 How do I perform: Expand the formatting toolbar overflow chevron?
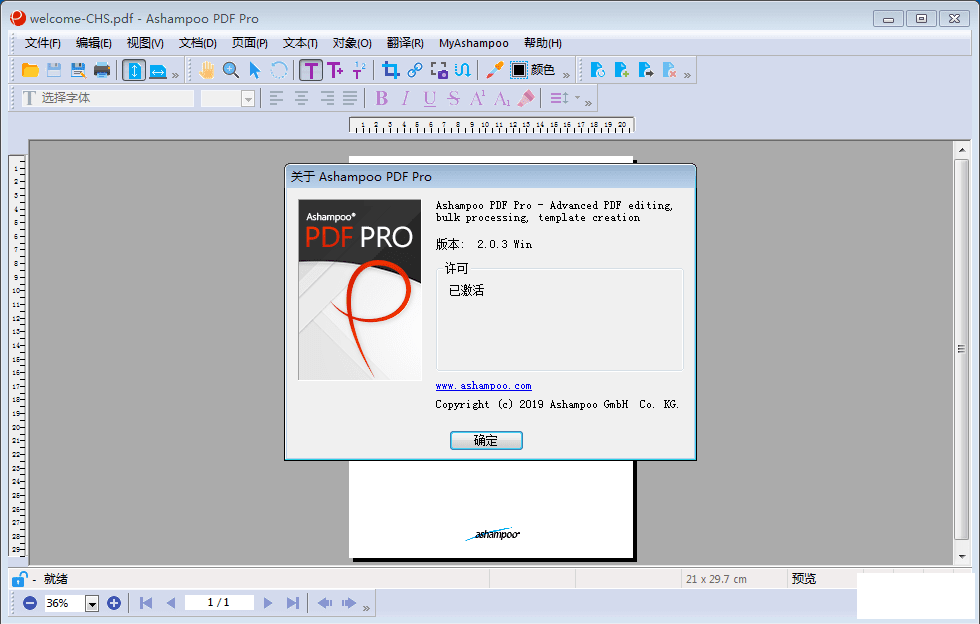click(x=588, y=103)
